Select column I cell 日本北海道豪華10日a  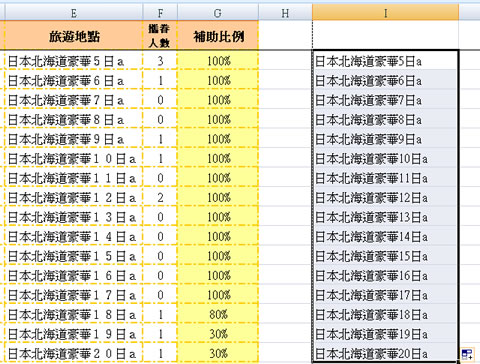pyautogui.click(x=386, y=159)
